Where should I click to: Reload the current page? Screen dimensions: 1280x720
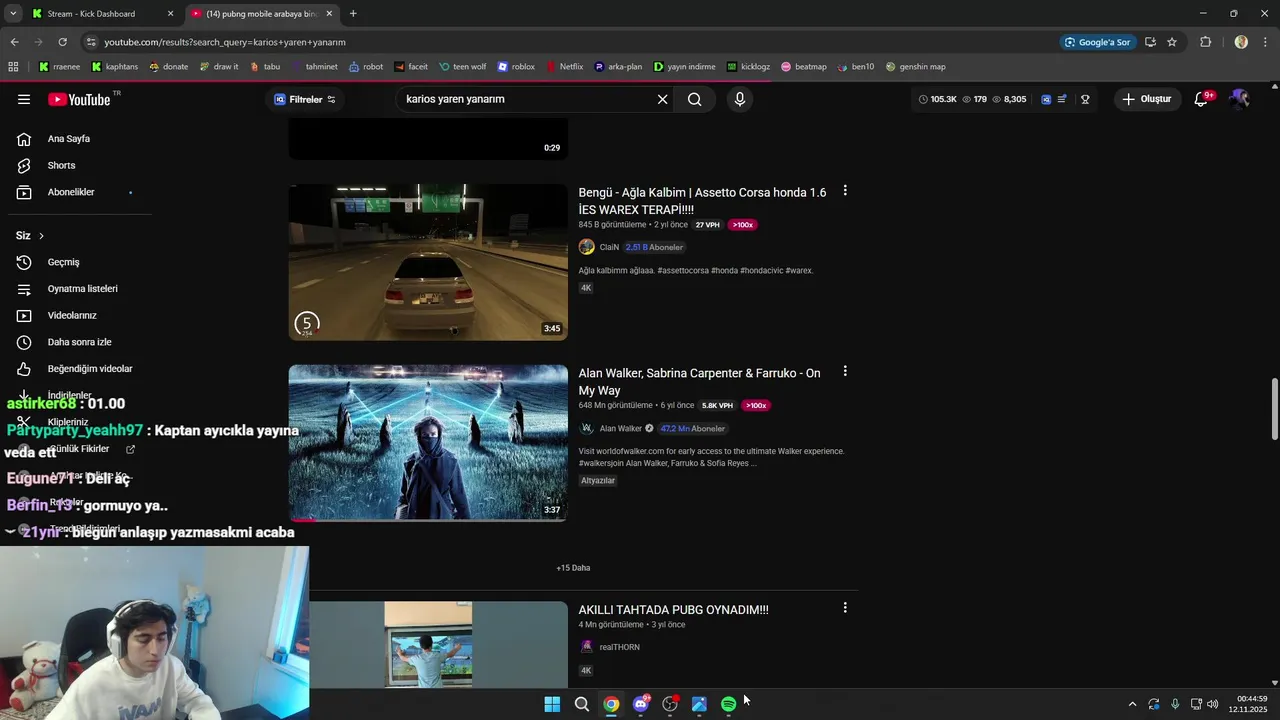tap(62, 42)
